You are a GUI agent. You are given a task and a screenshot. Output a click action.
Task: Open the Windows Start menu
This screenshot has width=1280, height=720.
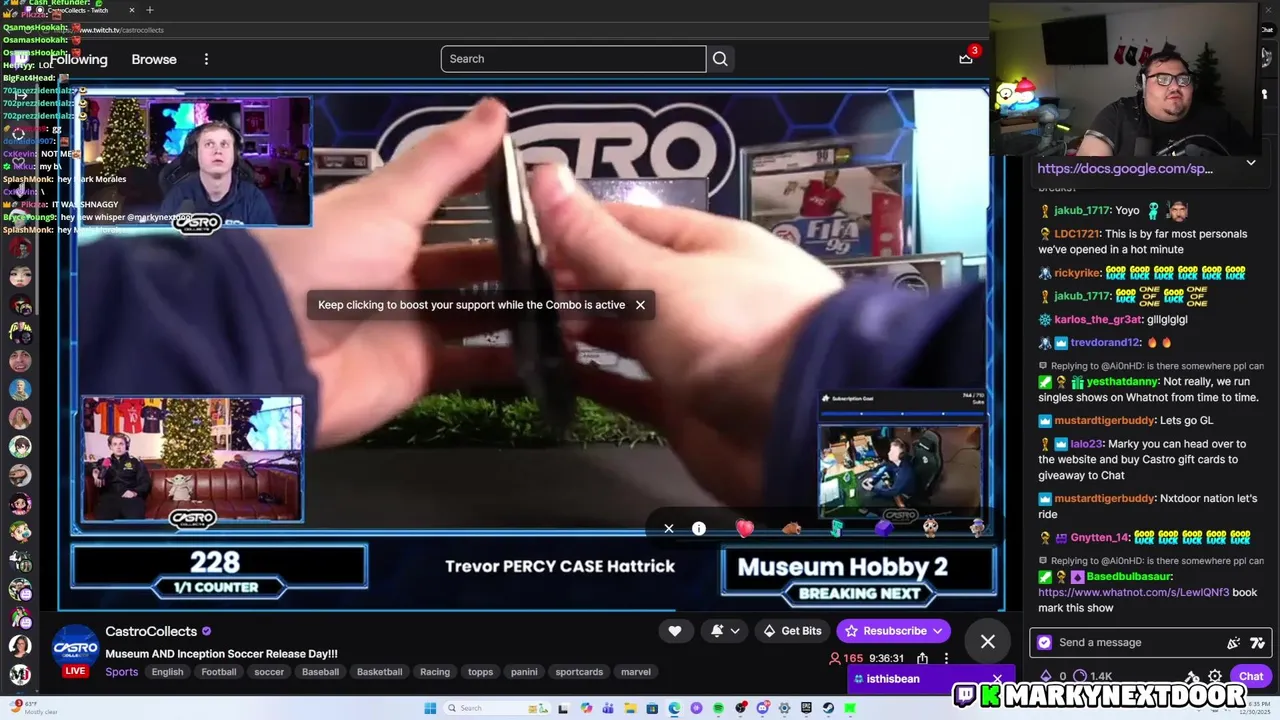pyautogui.click(x=430, y=708)
